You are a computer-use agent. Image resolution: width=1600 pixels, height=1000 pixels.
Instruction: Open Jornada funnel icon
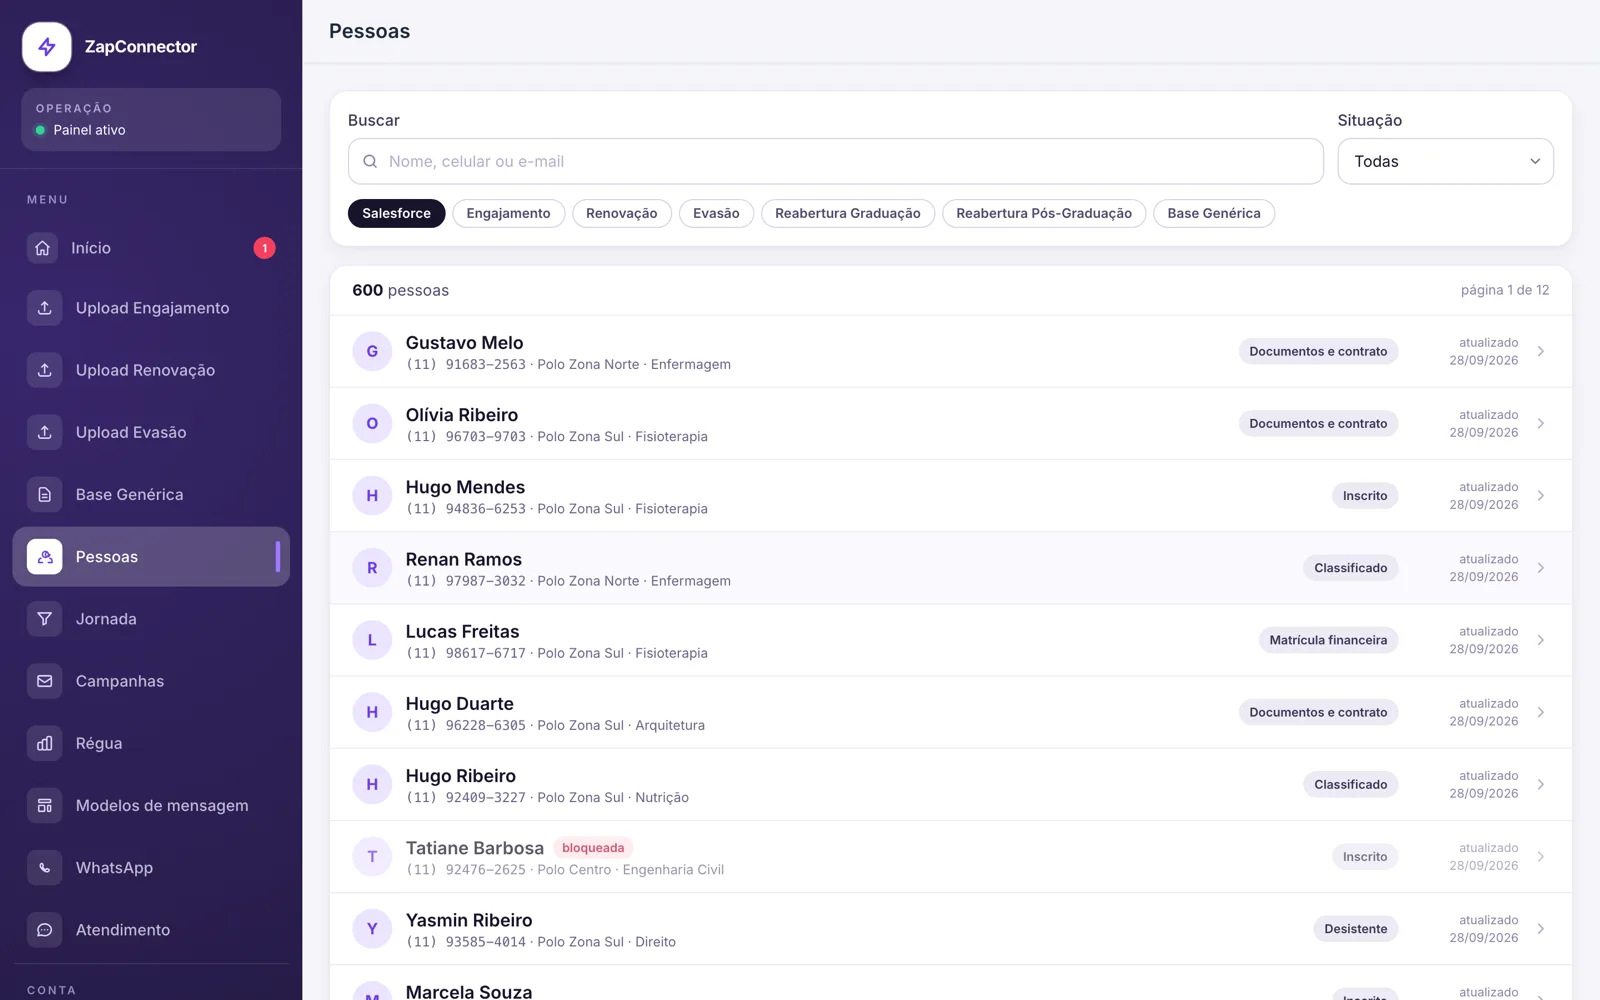coord(44,619)
